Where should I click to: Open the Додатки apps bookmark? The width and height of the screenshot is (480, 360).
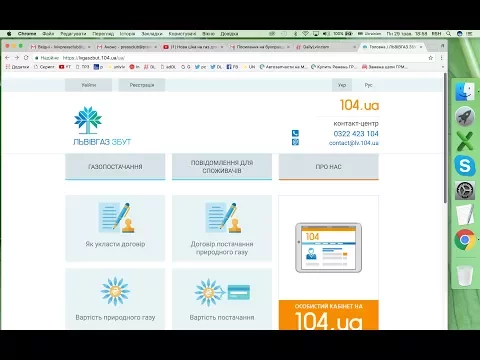pos(17,67)
